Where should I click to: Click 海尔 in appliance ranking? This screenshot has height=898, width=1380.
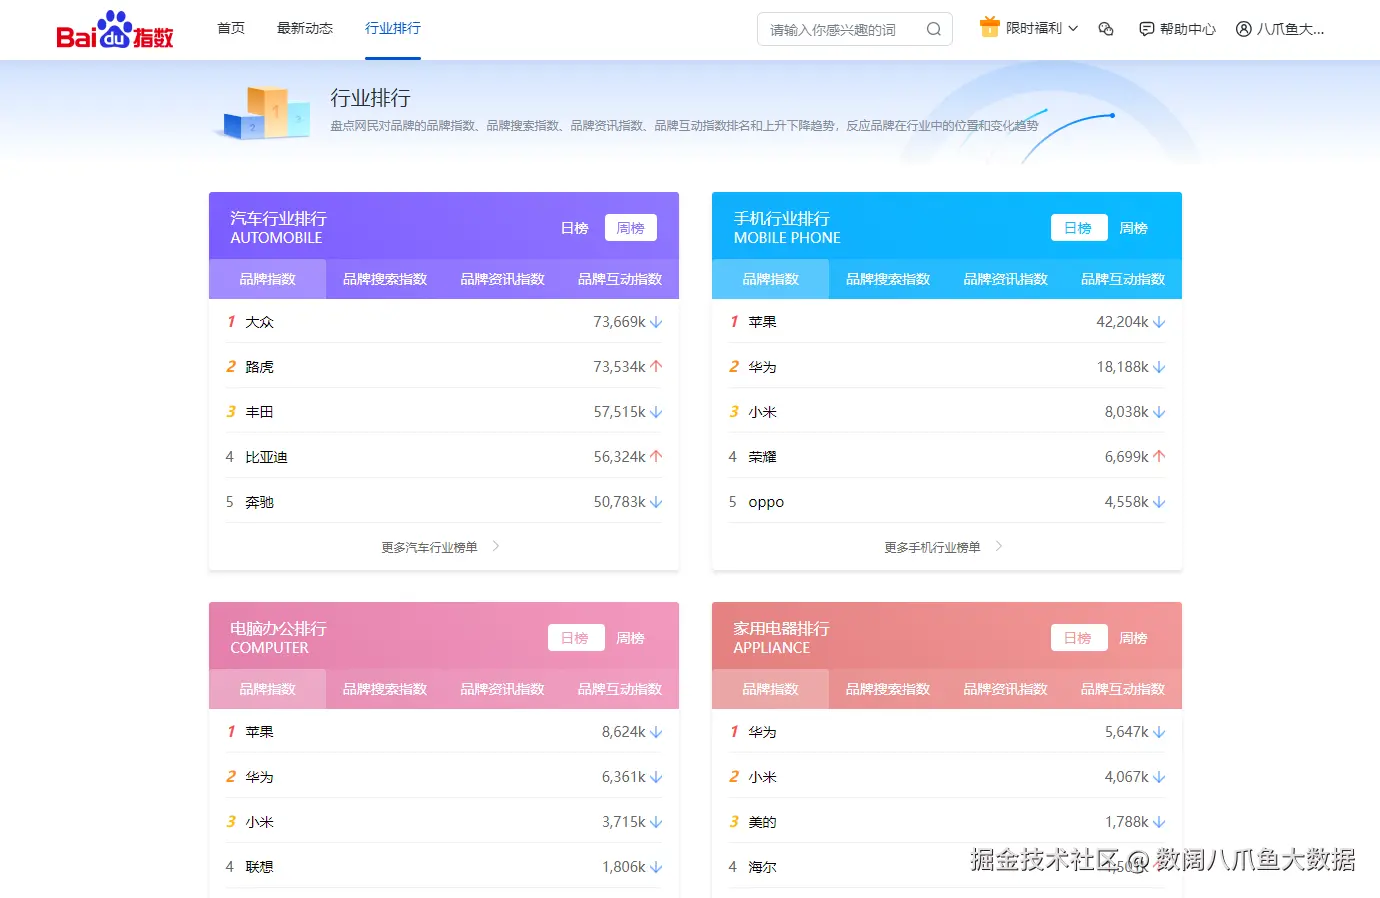click(763, 867)
